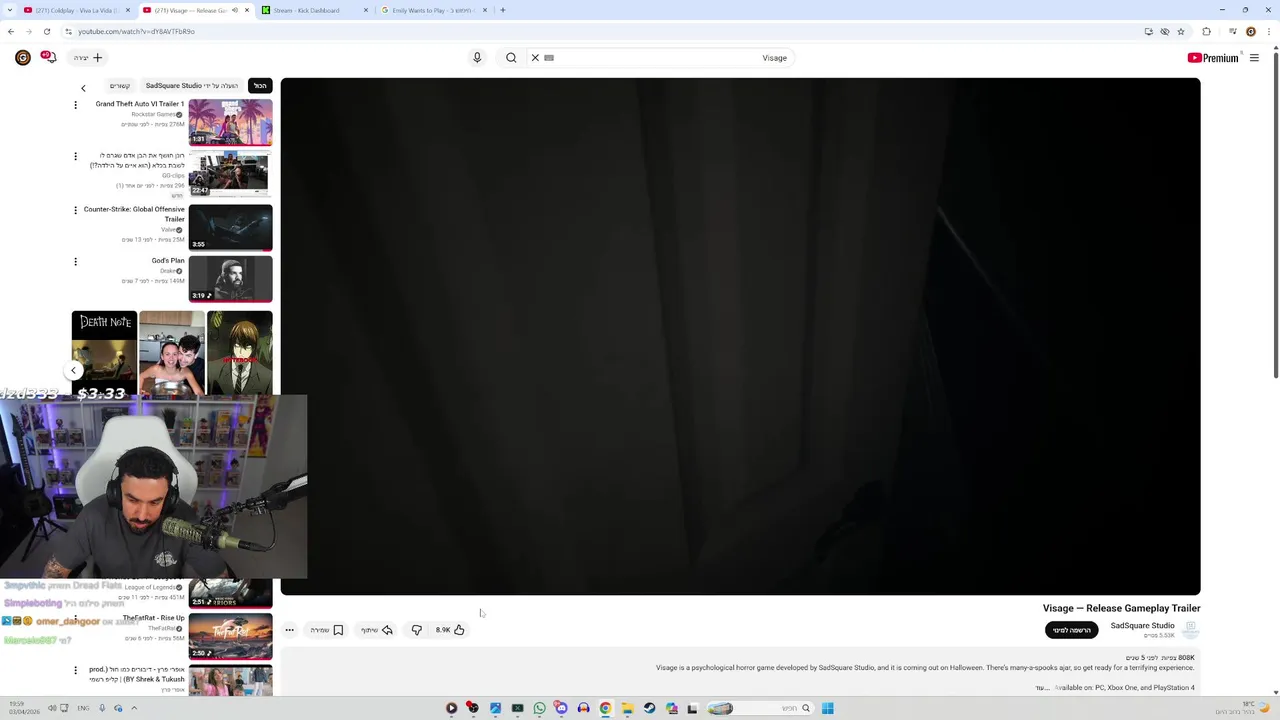Open more actions ellipsis under the video
1280x720 pixels.
tap(289, 630)
